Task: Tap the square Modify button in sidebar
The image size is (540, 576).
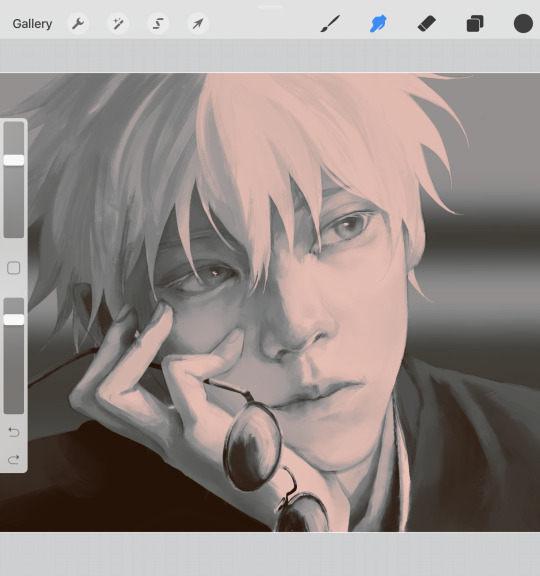Action: (14, 268)
